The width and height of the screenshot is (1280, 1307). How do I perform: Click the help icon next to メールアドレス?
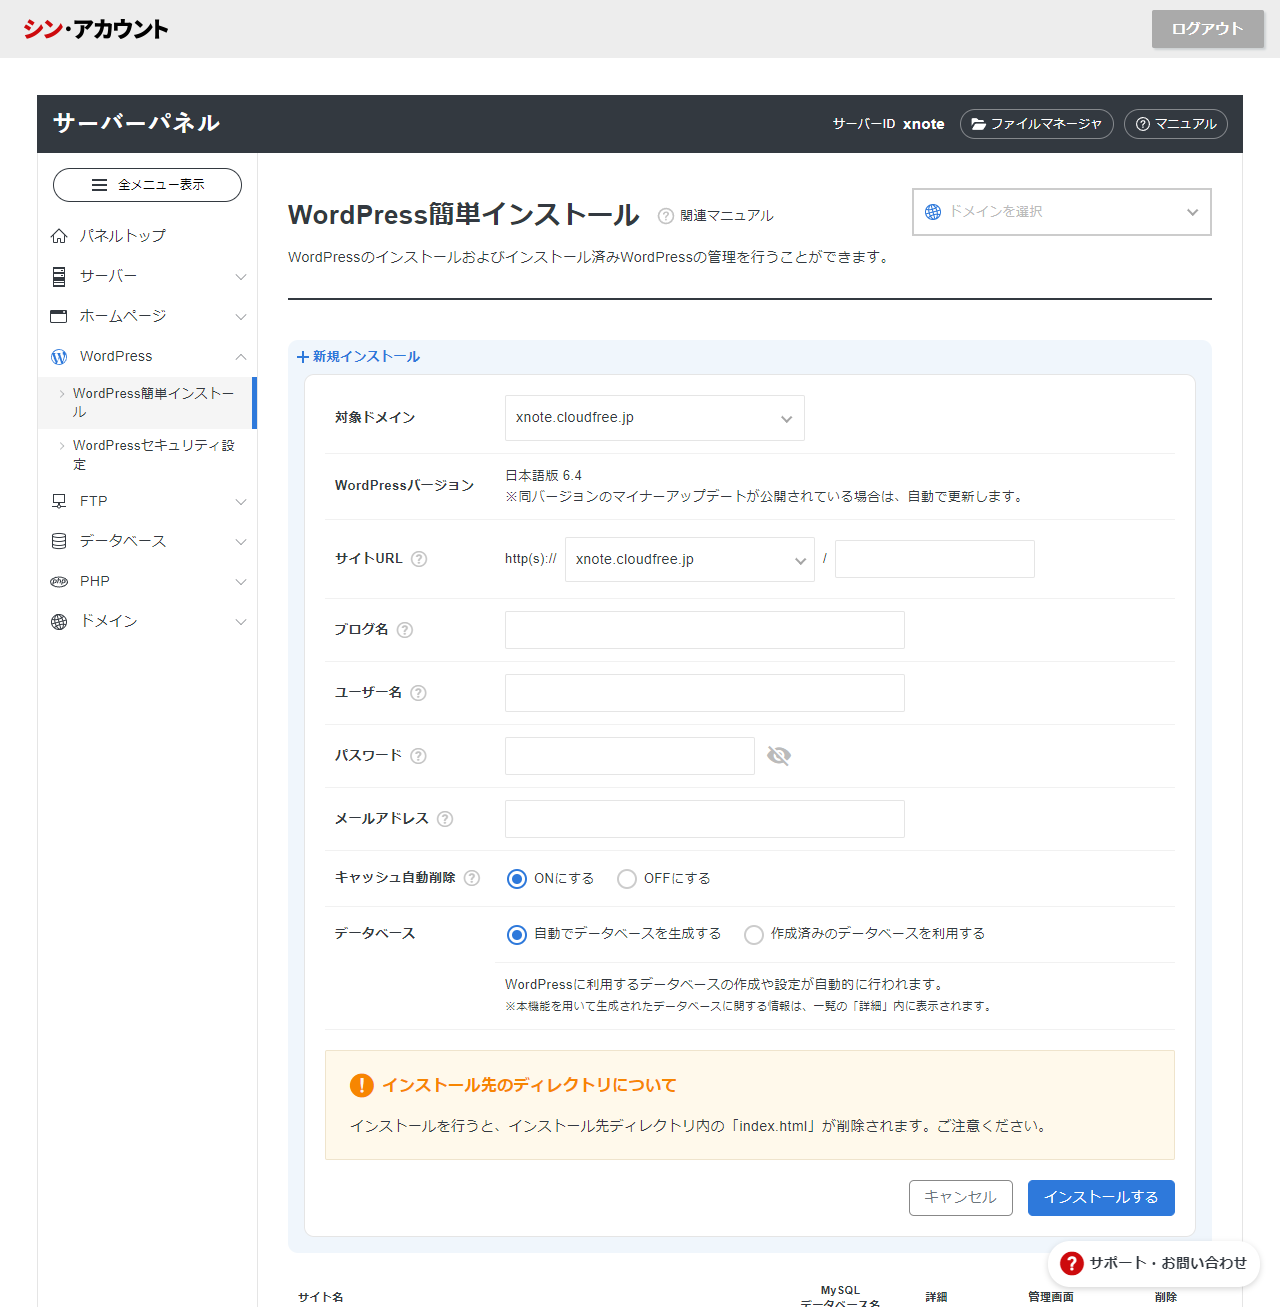pos(446,819)
